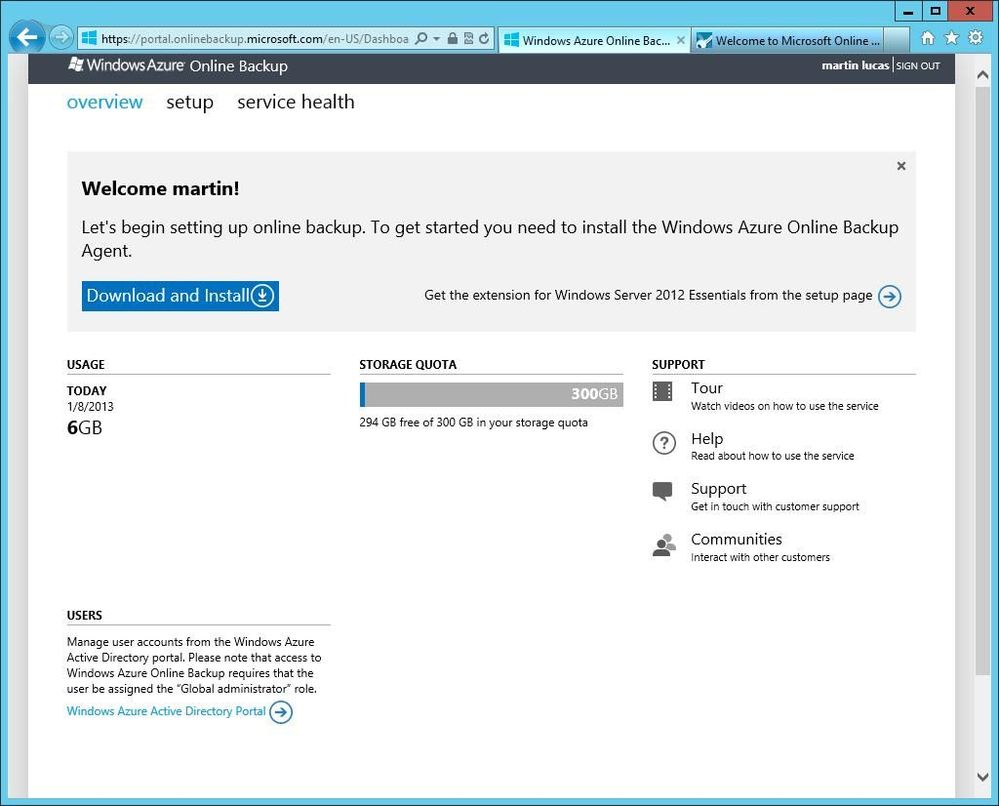Select the overview navigation tab
The image size is (999, 806).
click(104, 102)
